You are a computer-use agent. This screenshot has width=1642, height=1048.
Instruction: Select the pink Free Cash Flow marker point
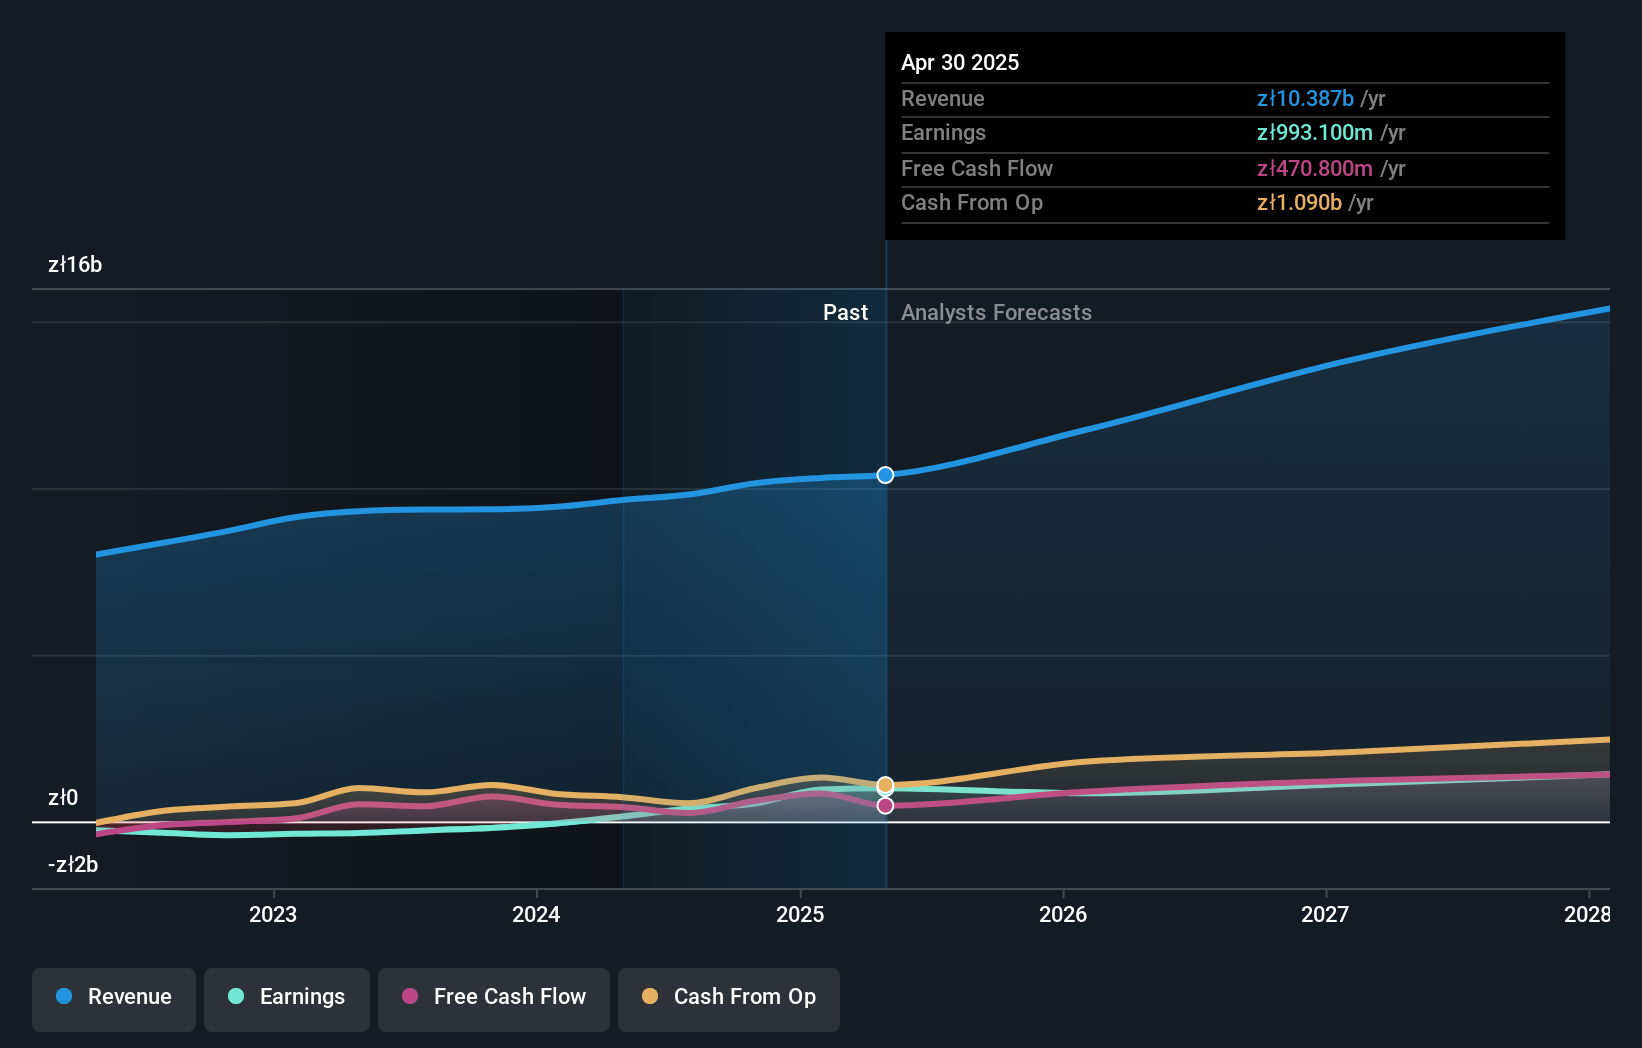coord(884,805)
